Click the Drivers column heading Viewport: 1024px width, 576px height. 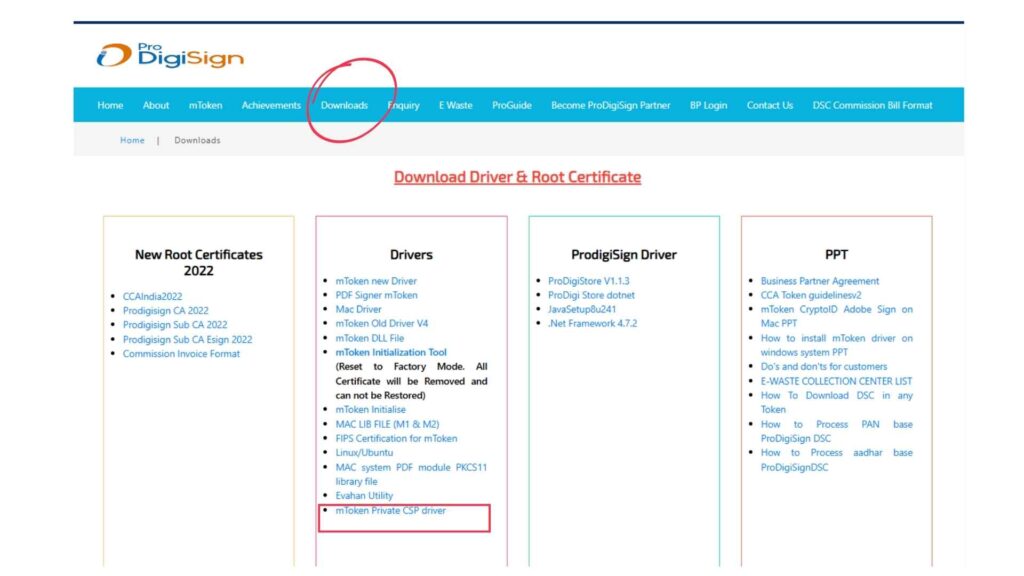[x=411, y=255]
